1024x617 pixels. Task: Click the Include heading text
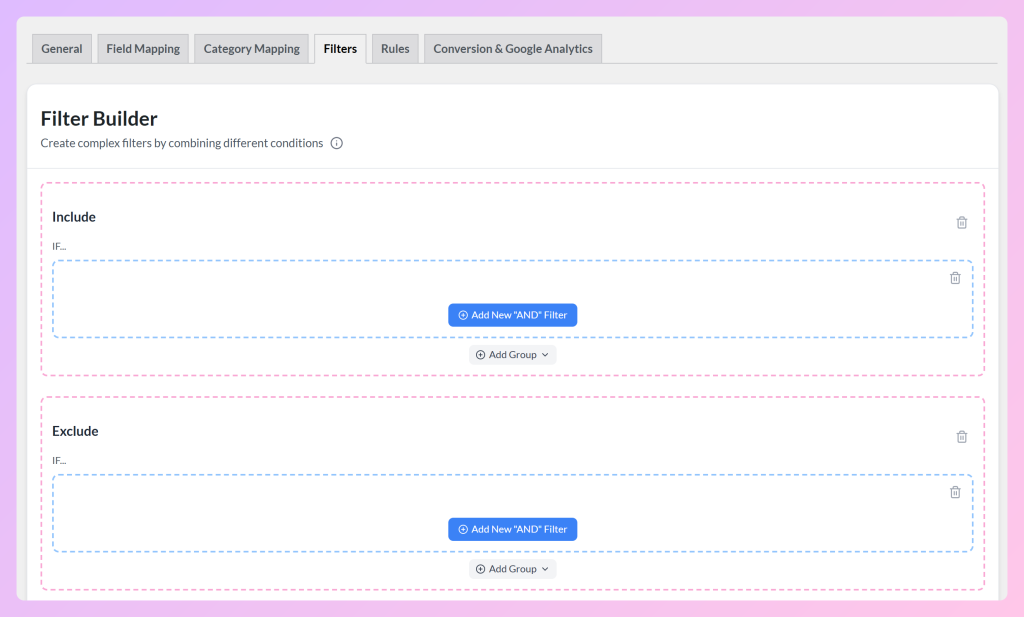(74, 217)
